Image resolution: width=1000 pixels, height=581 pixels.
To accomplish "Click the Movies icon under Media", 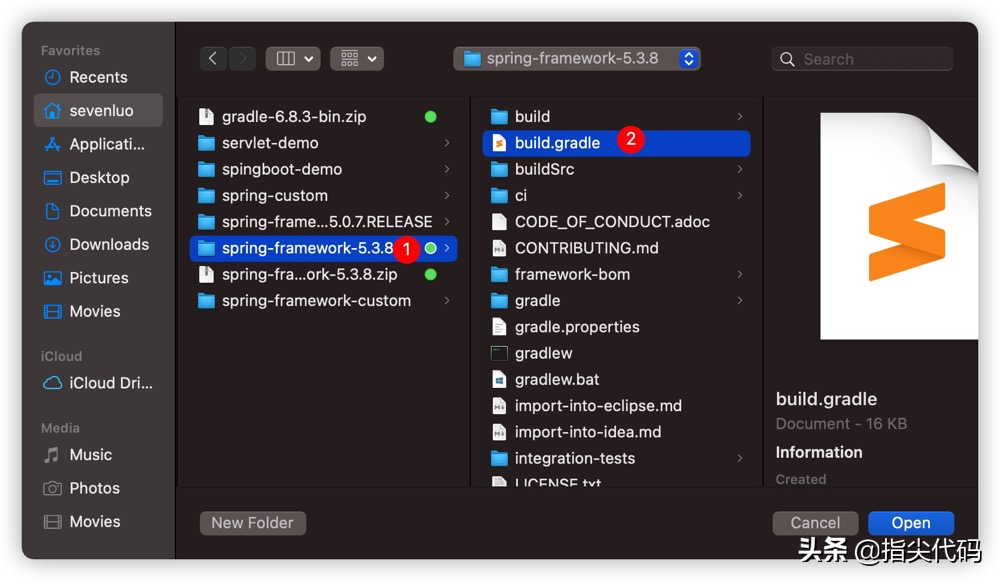I will pos(52,522).
